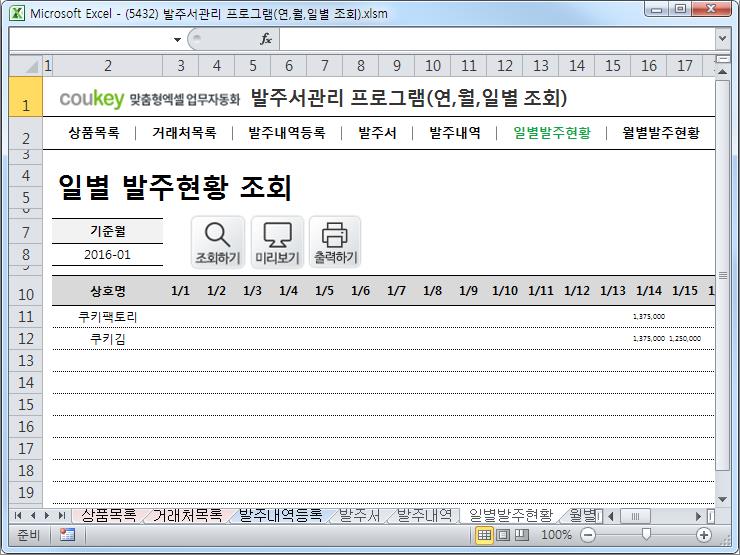Switch to Normal view icon in status bar
Screen dimensions: 740x555
(484, 535)
